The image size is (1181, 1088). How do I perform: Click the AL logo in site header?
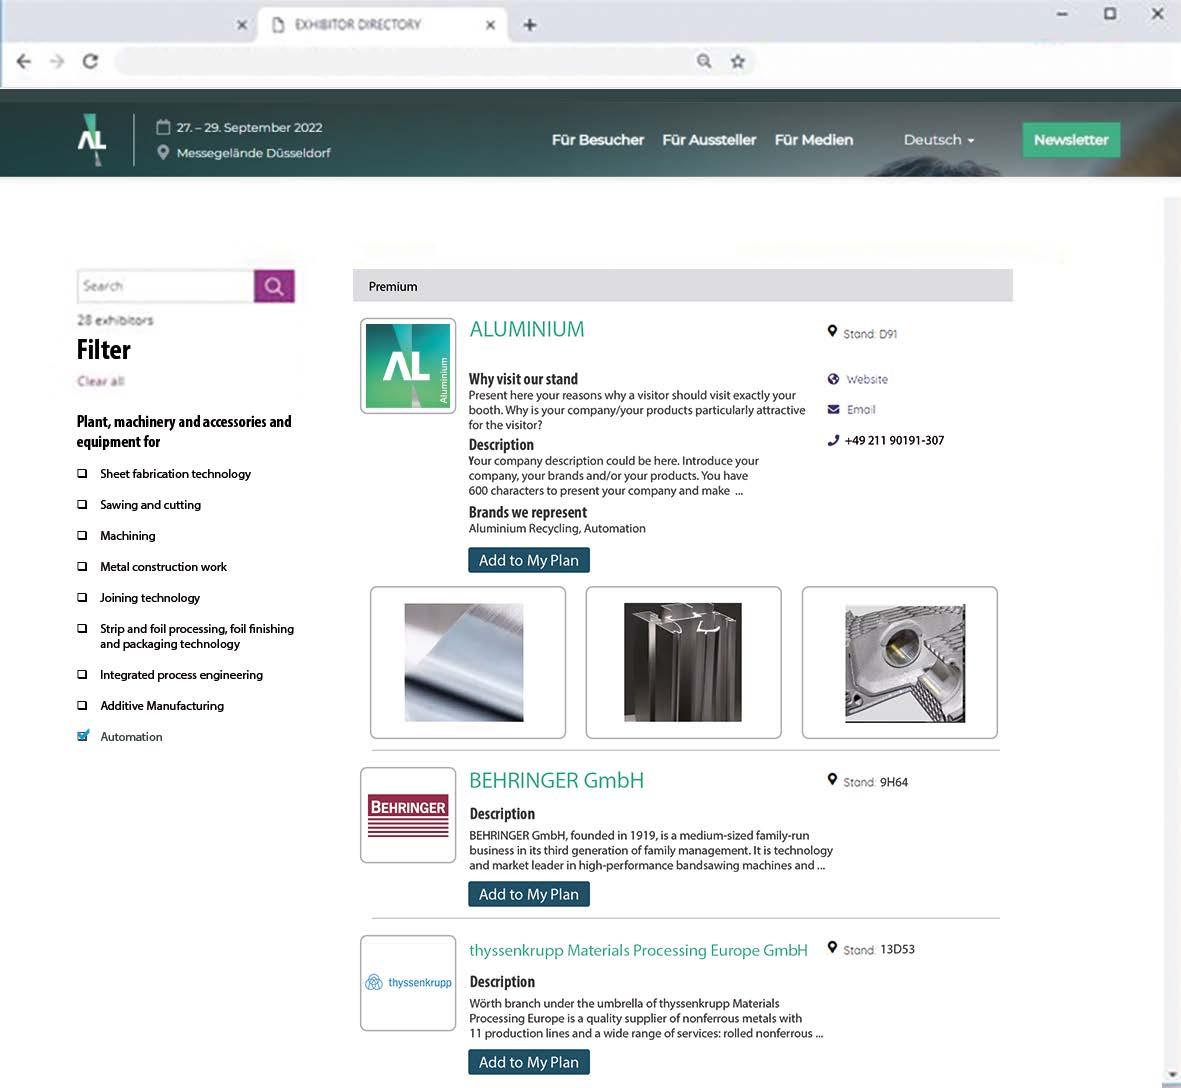92,140
